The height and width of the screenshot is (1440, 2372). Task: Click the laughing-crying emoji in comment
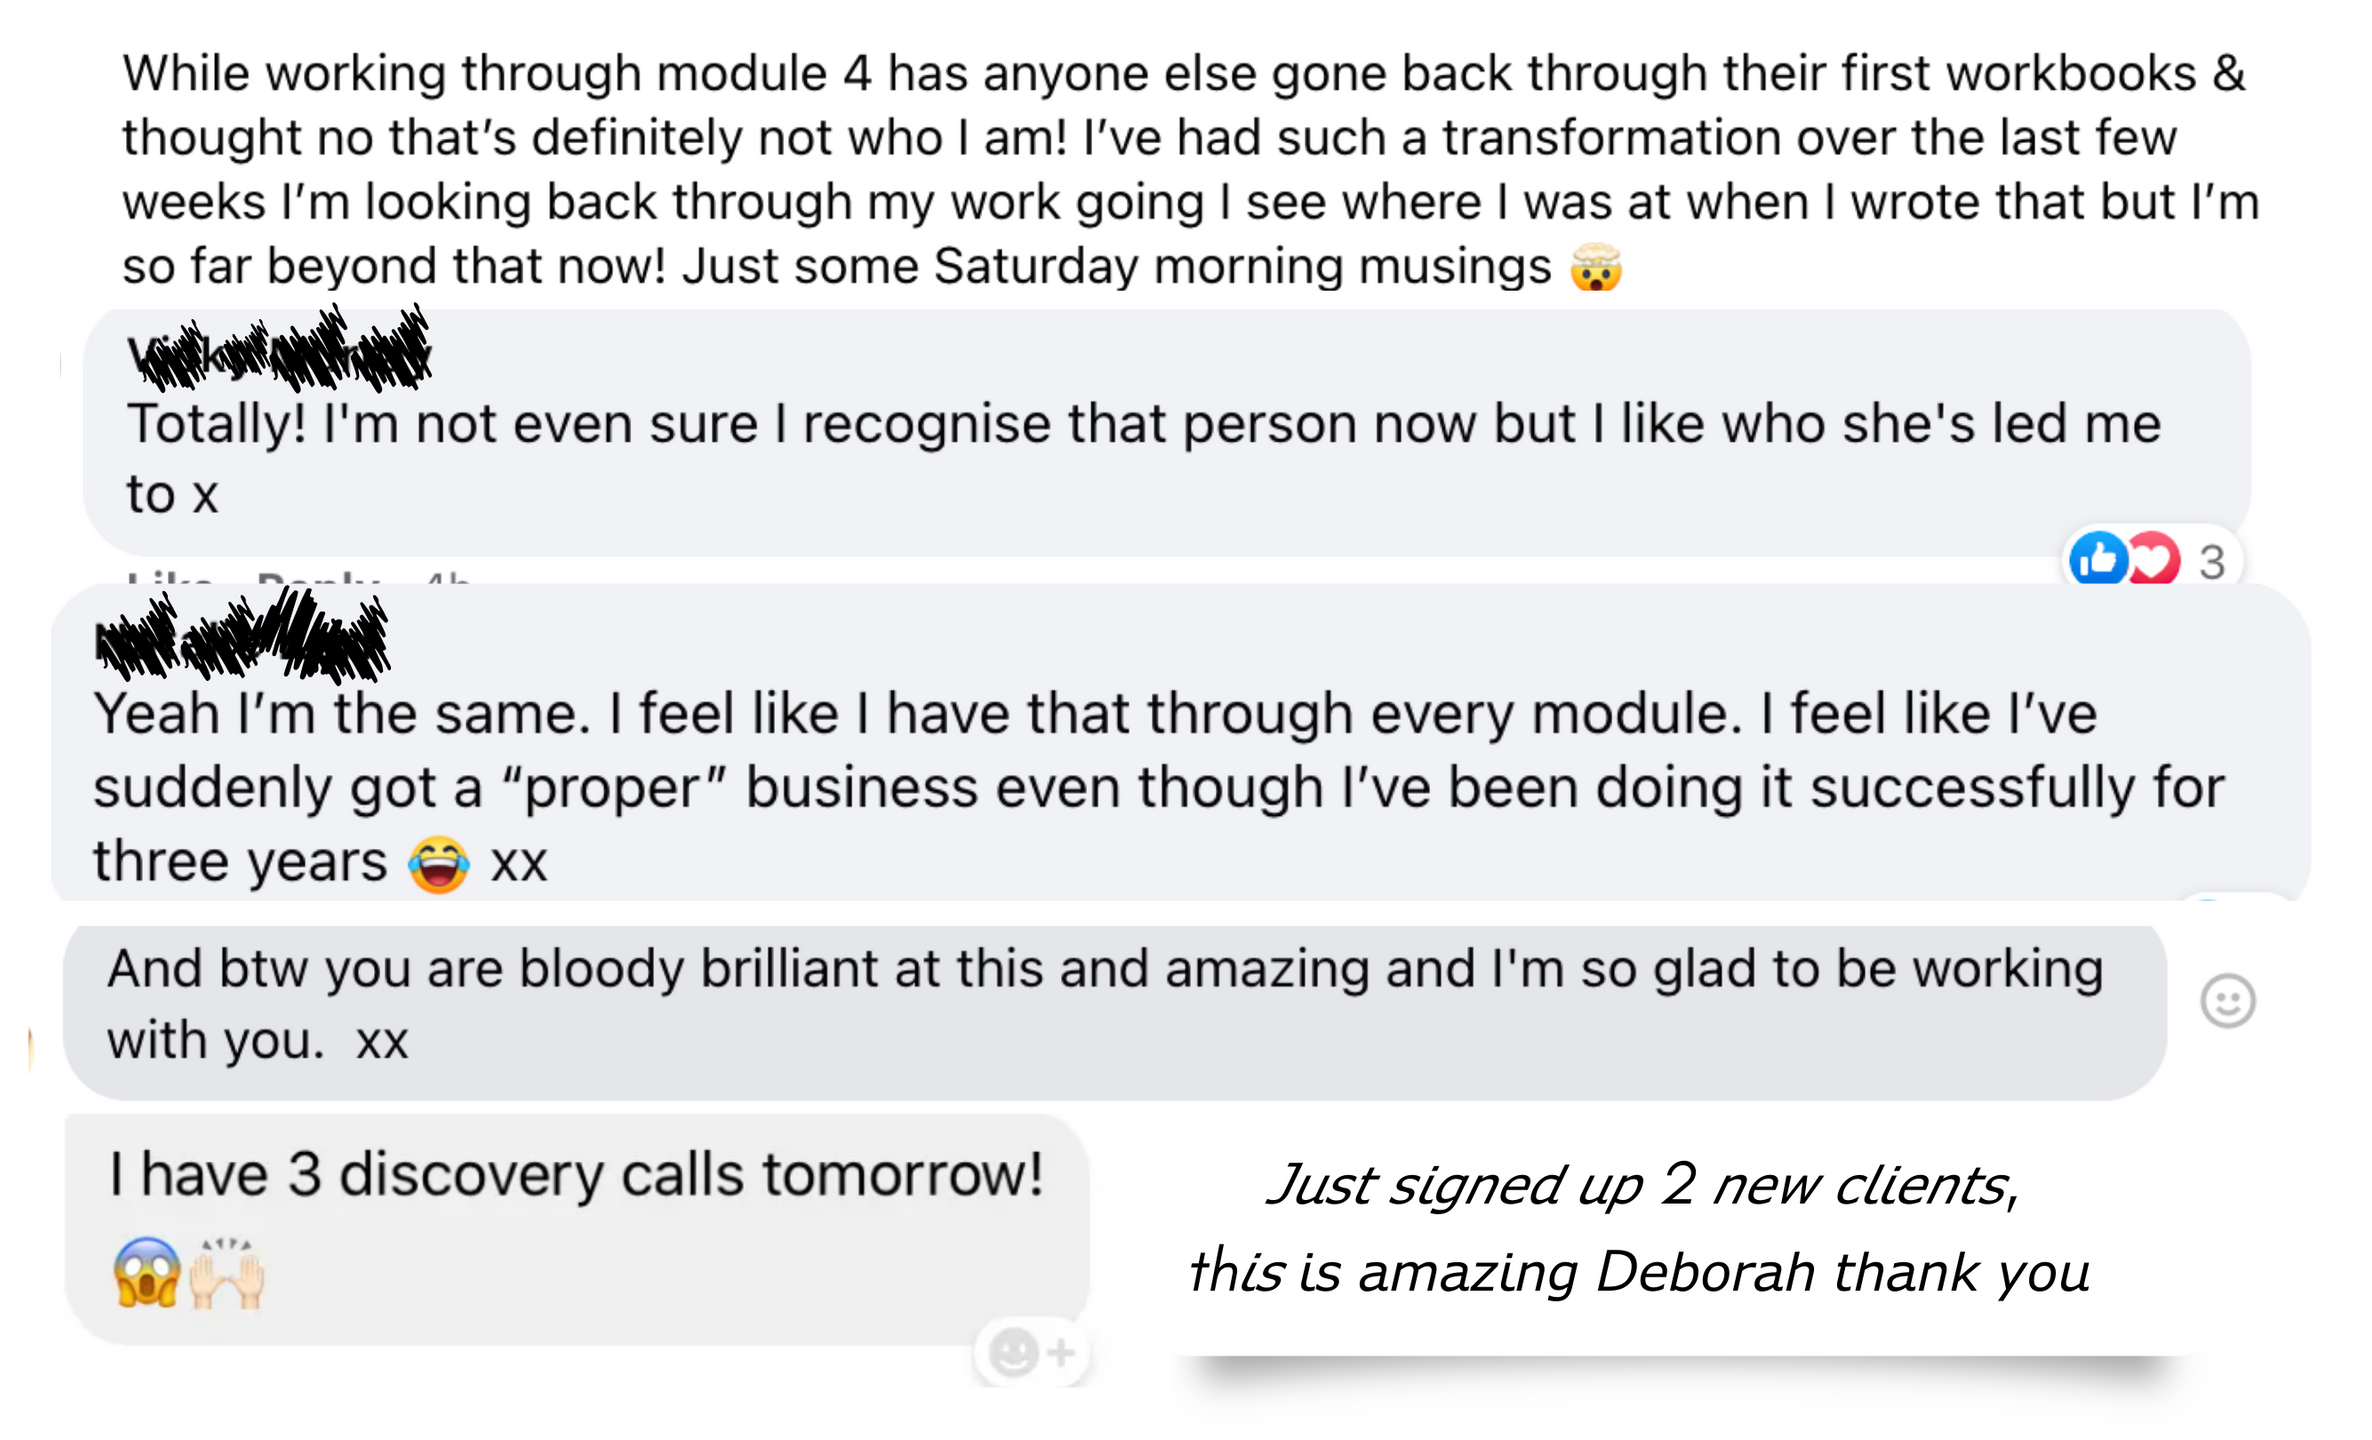pyautogui.click(x=438, y=863)
